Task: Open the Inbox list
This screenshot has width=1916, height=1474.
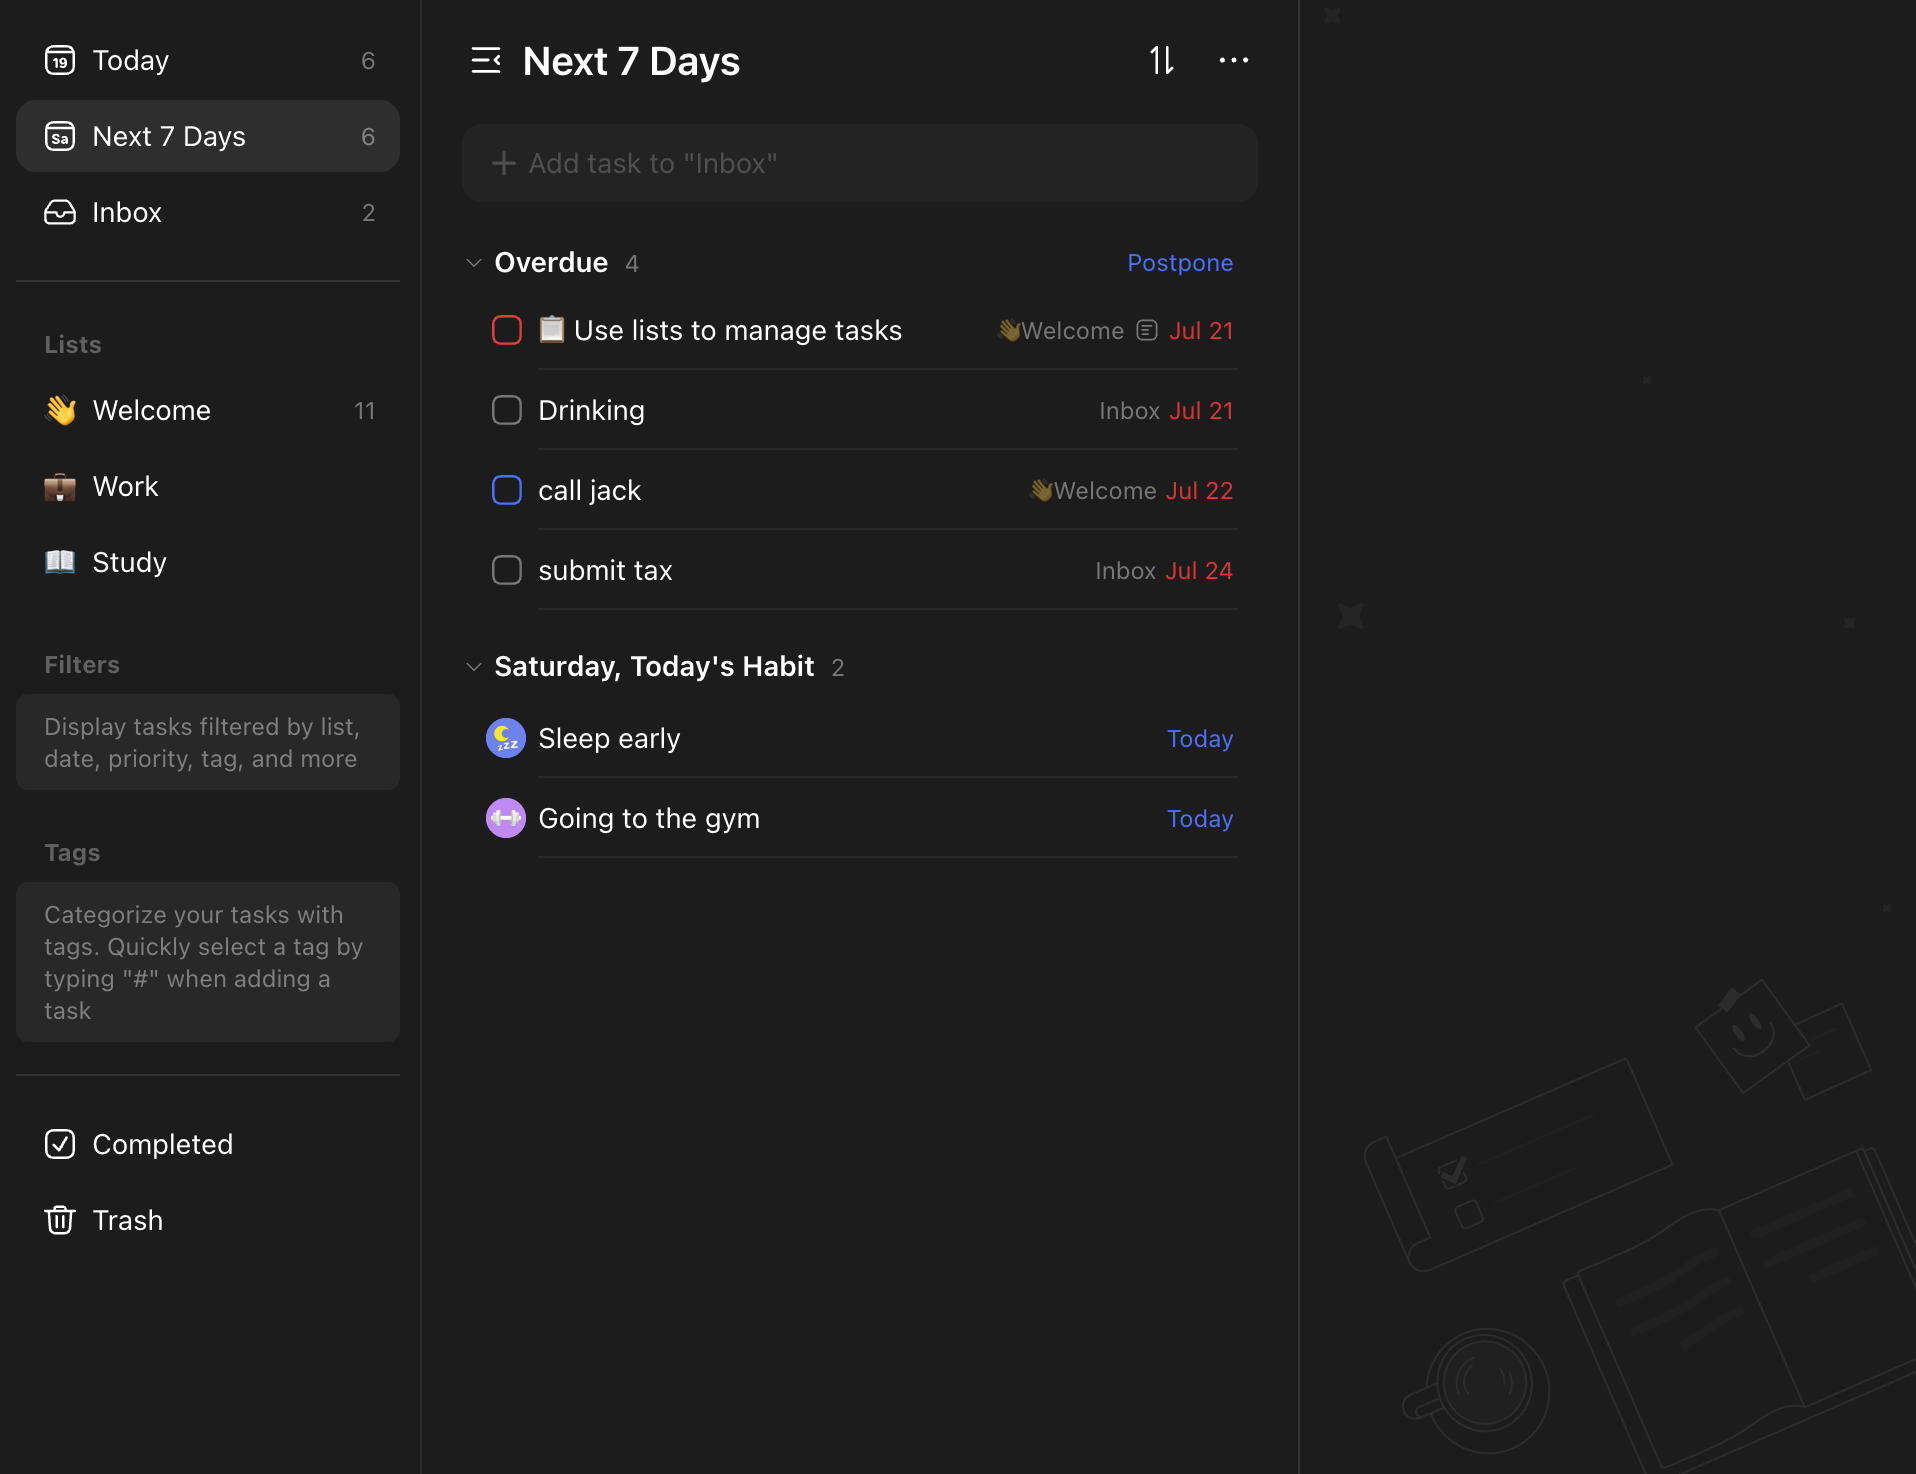Action: pos(208,213)
